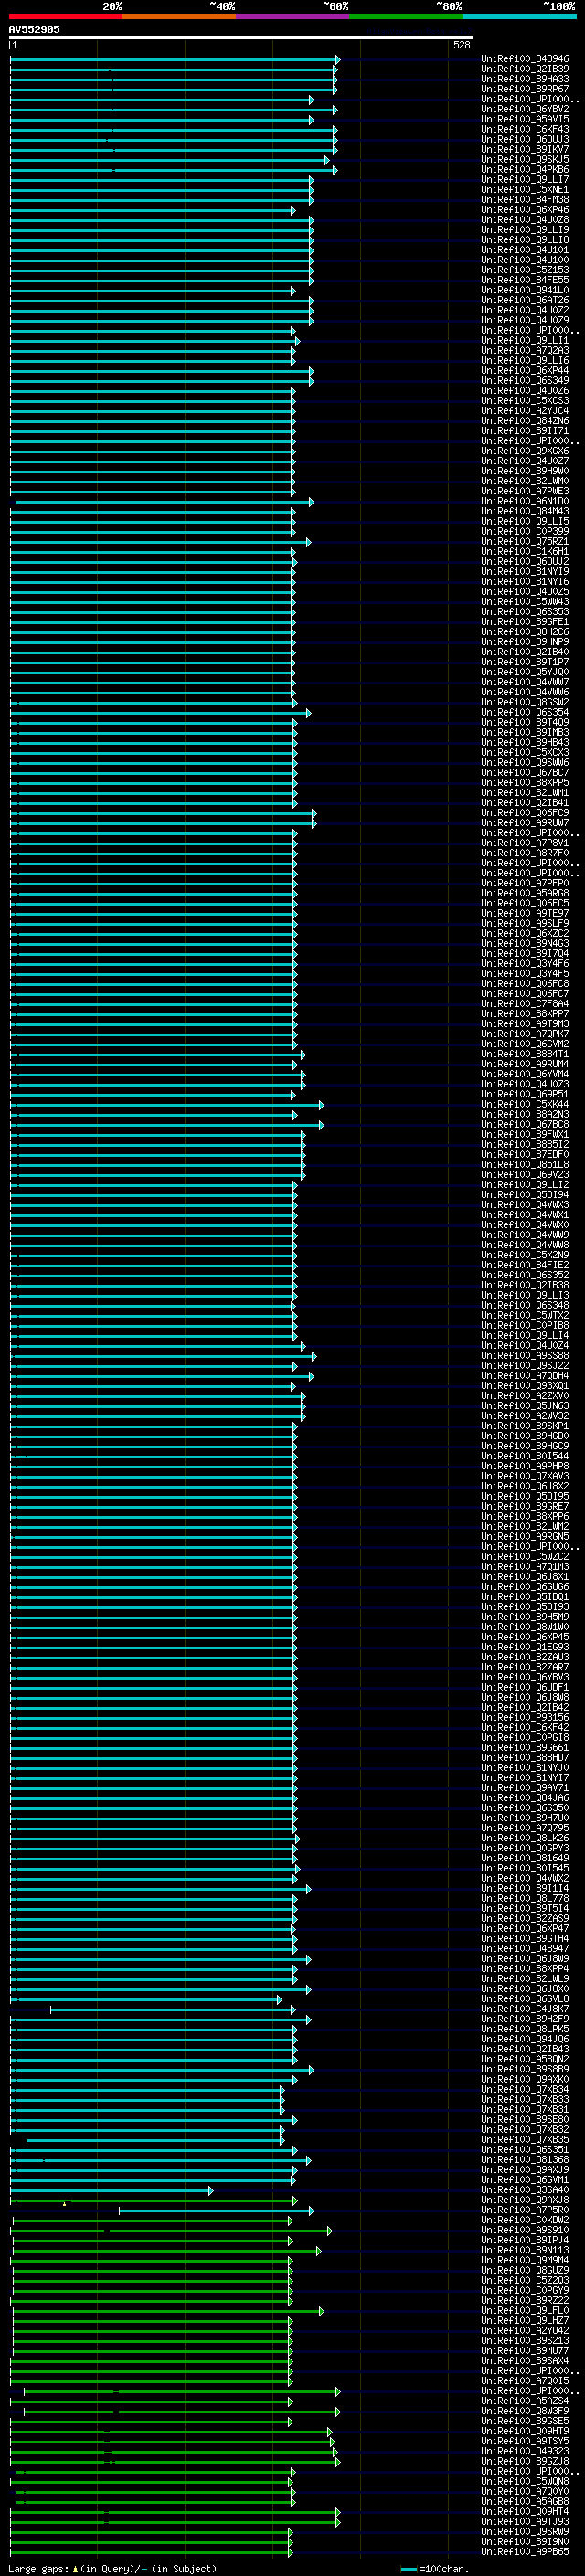
Task: Click the cyan alignment bar for UniRef100_Q2IB39
Action: coord(174,69)
